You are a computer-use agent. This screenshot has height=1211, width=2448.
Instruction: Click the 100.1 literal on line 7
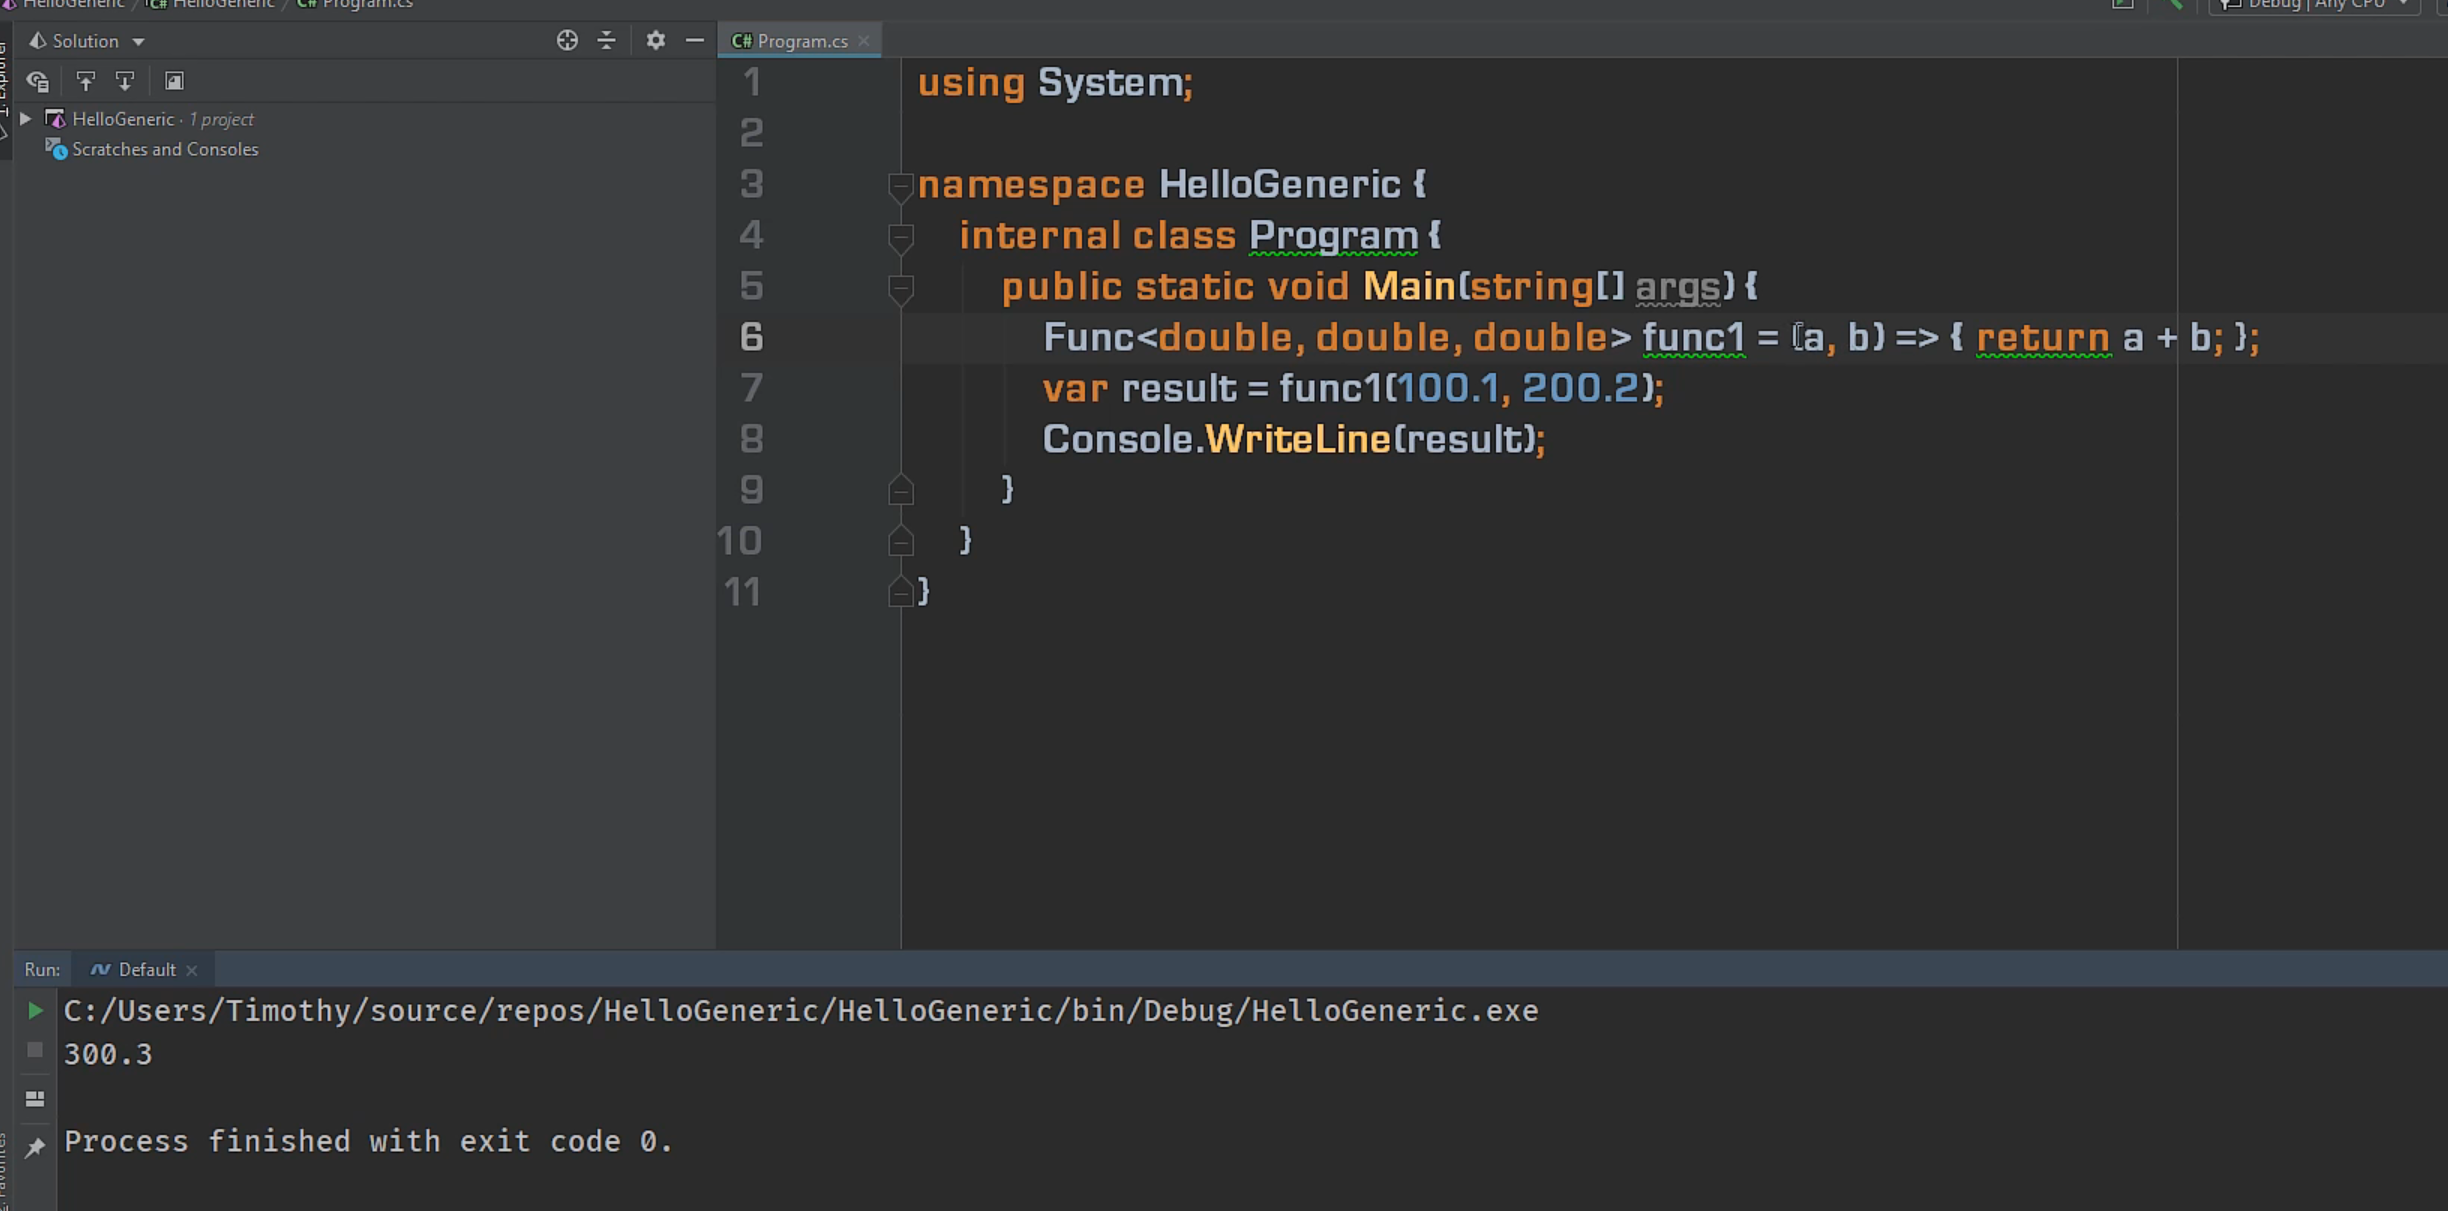[1447, 388]
